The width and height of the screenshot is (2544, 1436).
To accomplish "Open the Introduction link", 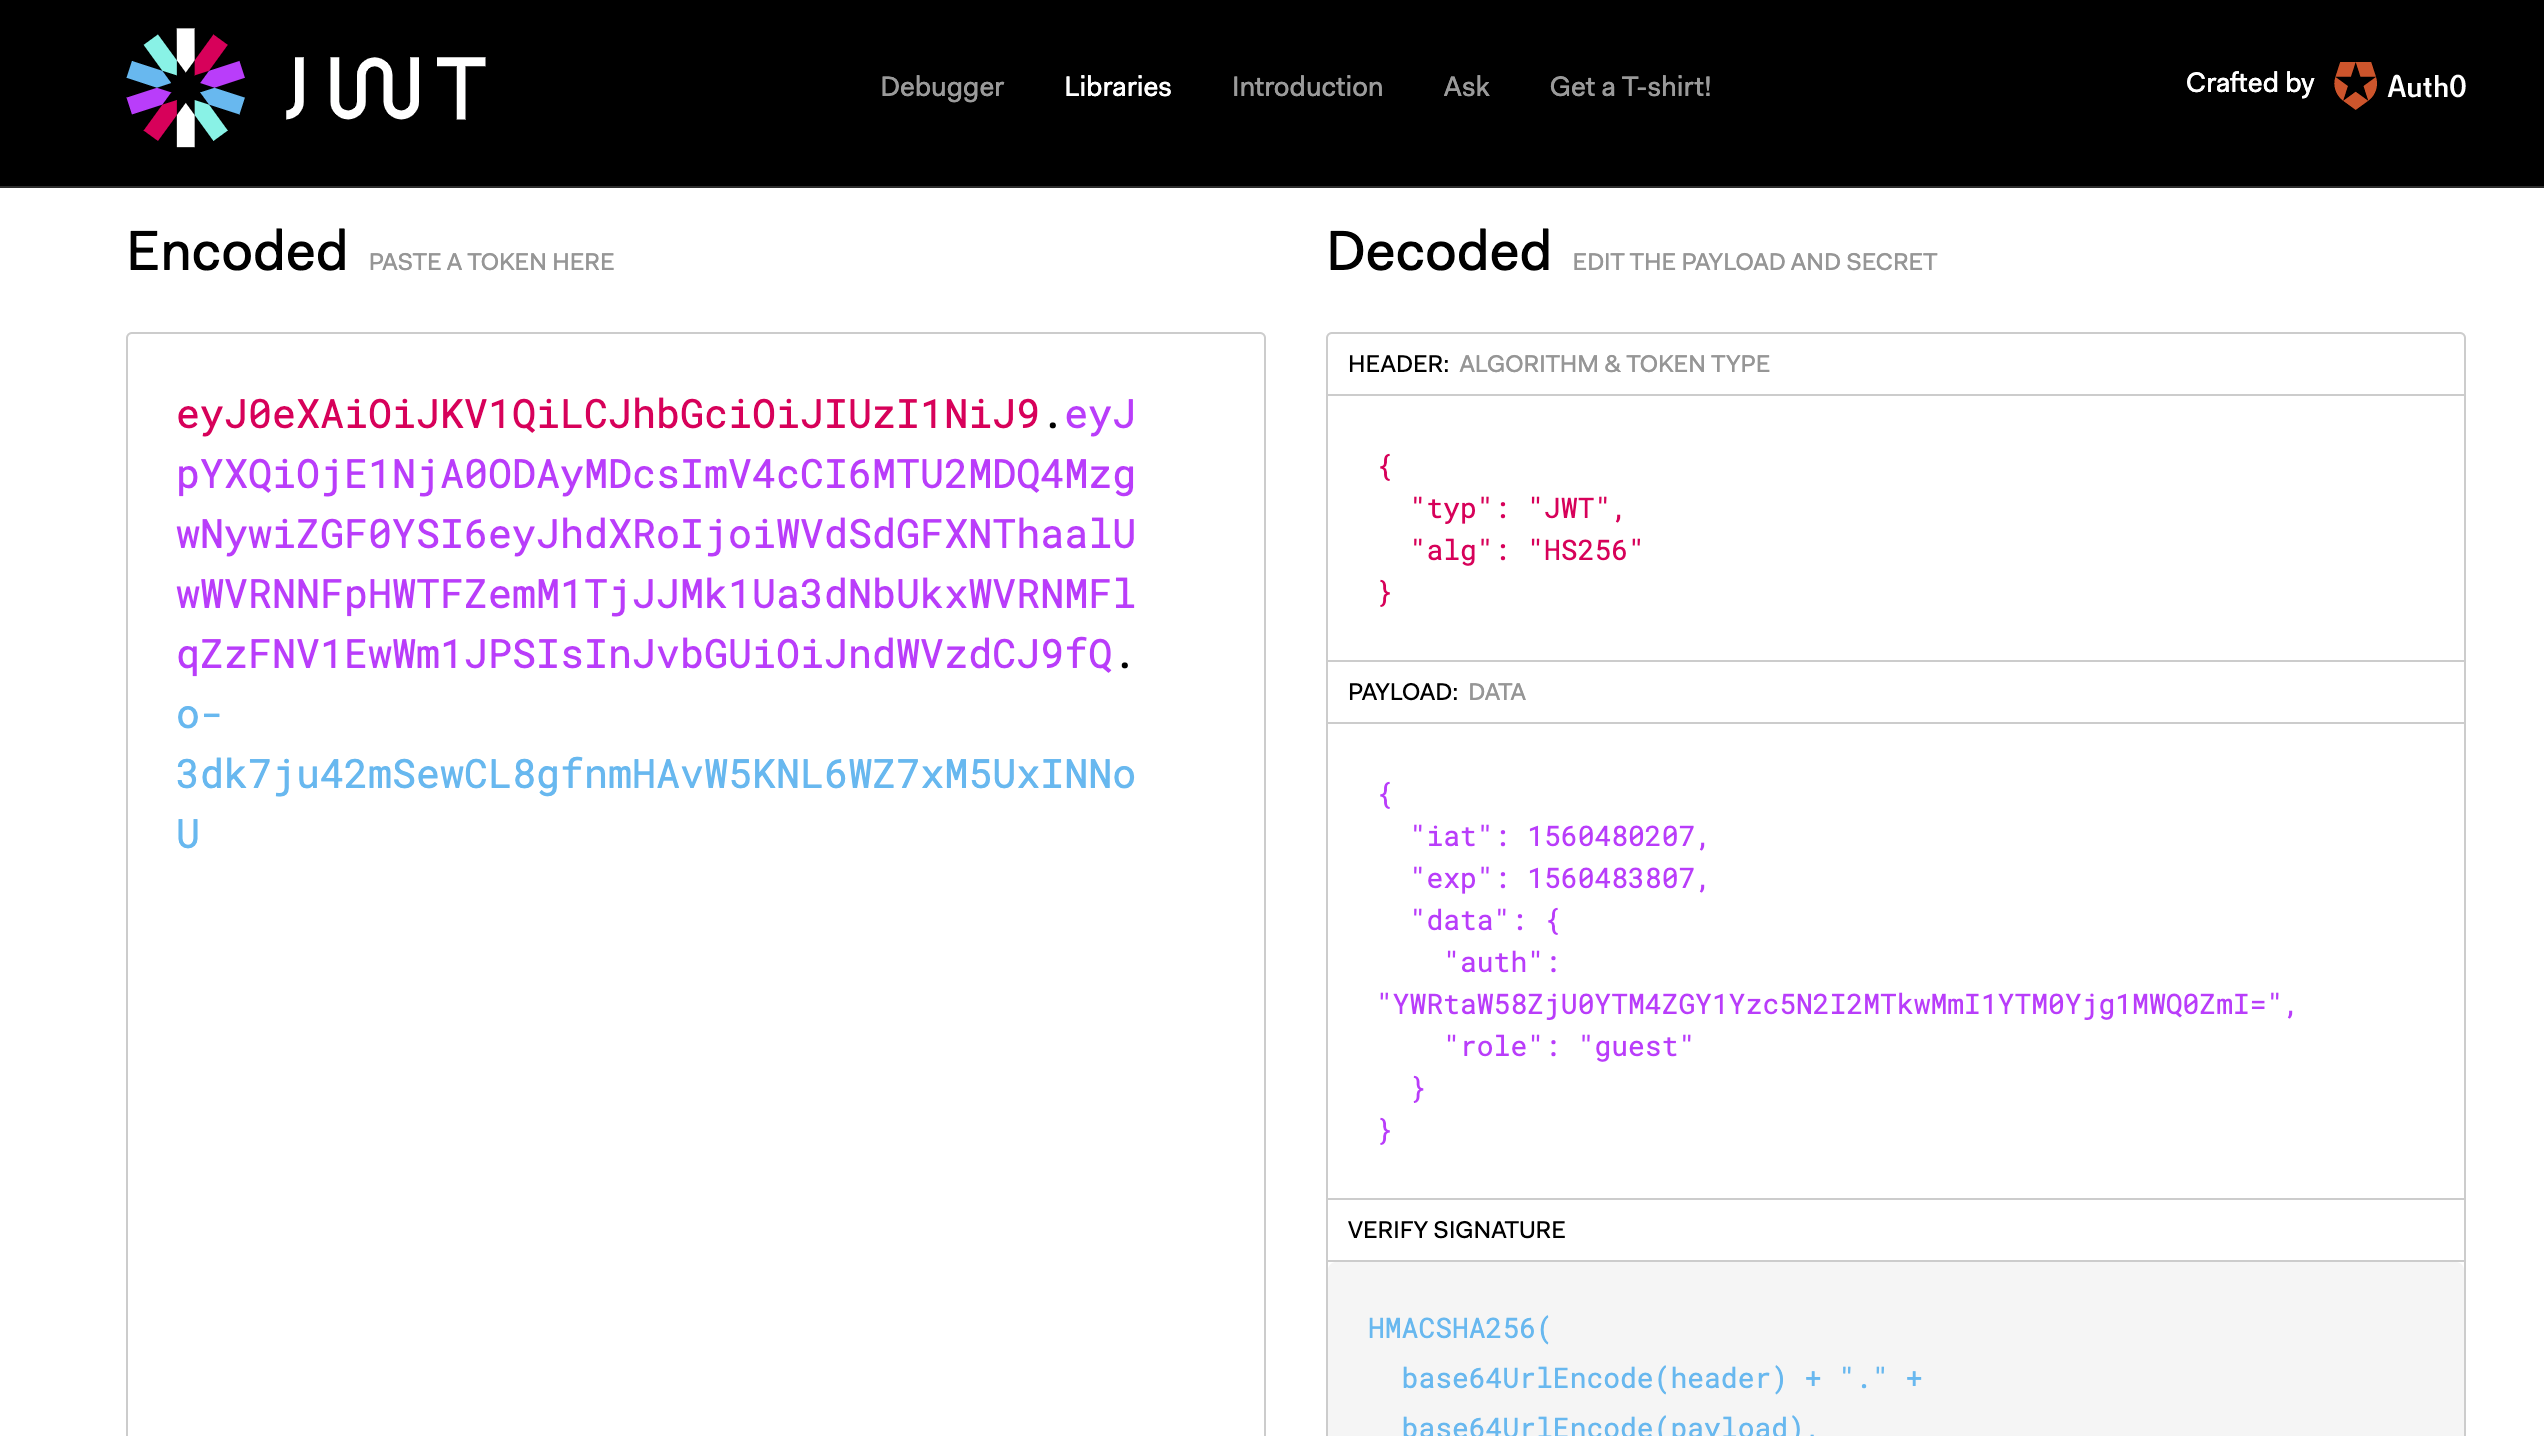I will click(x=1307, y=87).
